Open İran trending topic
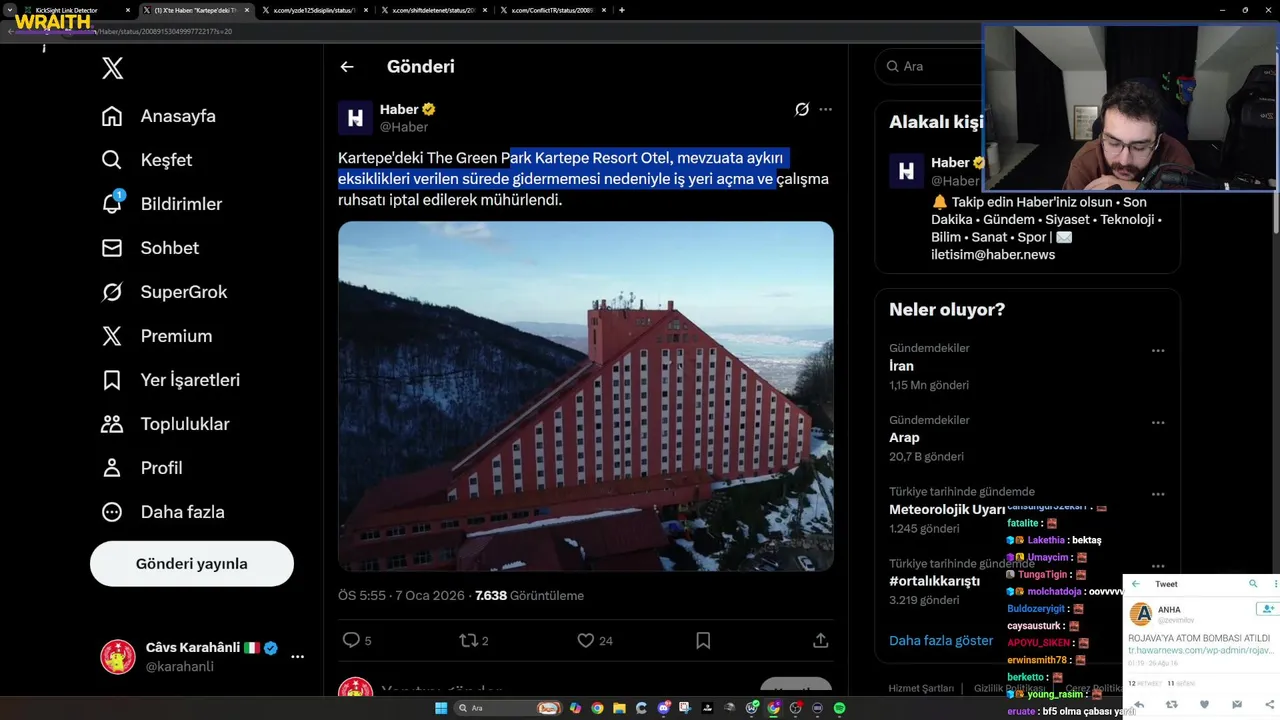Screen dimensions: 1280x720 pyautogui.click(x=902, y=366)
